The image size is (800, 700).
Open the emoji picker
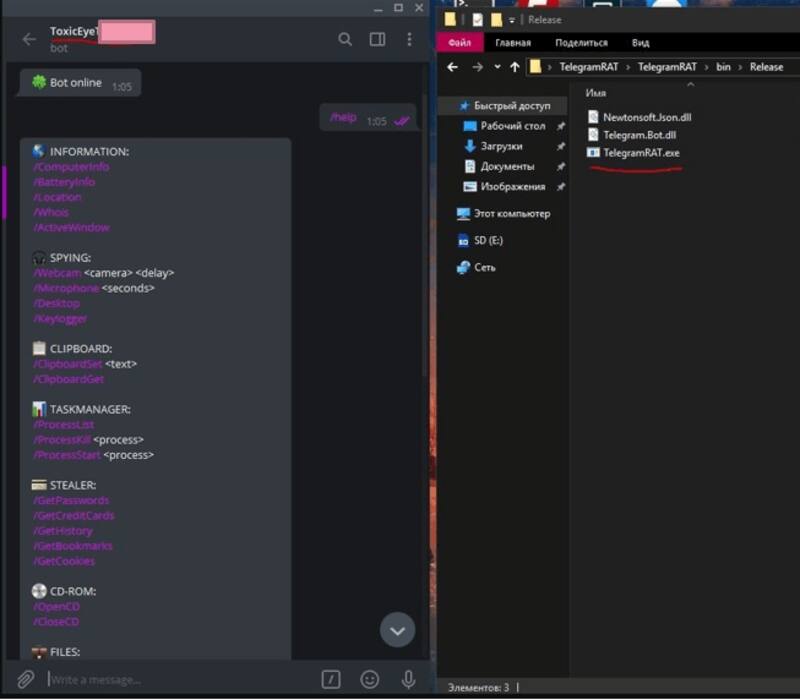[x=370, y=679]
